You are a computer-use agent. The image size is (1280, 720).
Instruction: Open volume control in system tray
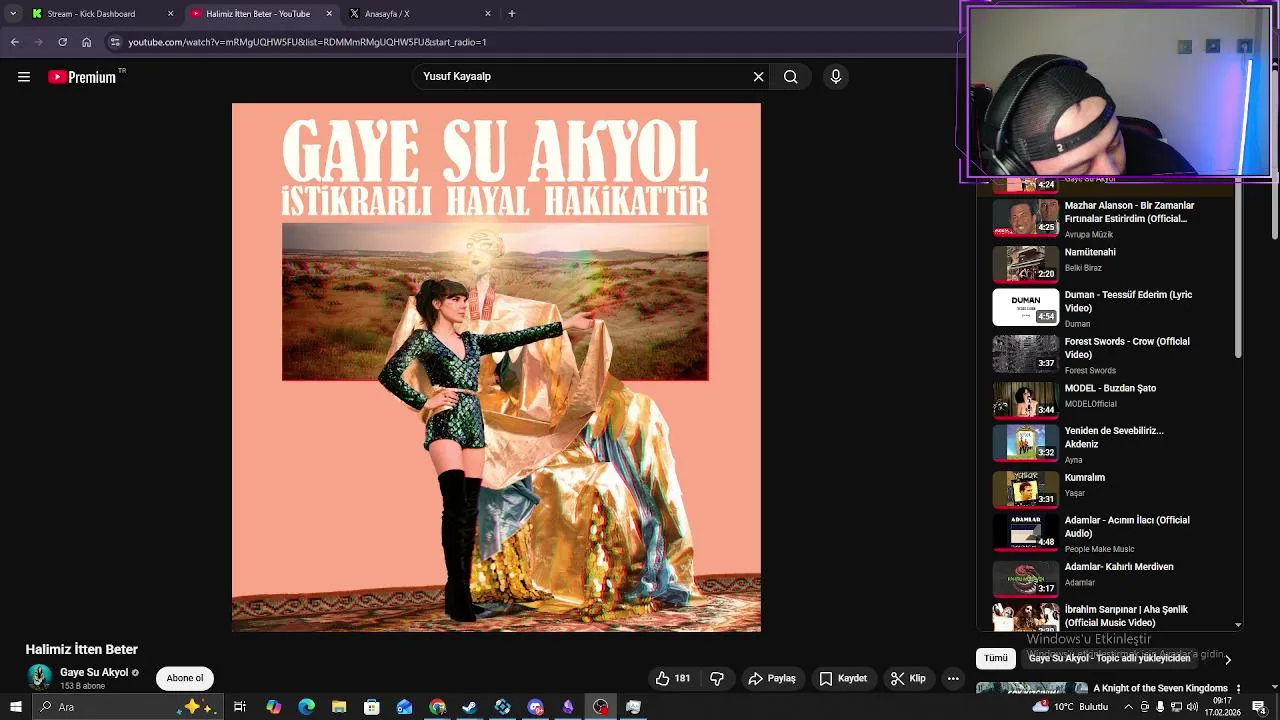point(1192,707)
